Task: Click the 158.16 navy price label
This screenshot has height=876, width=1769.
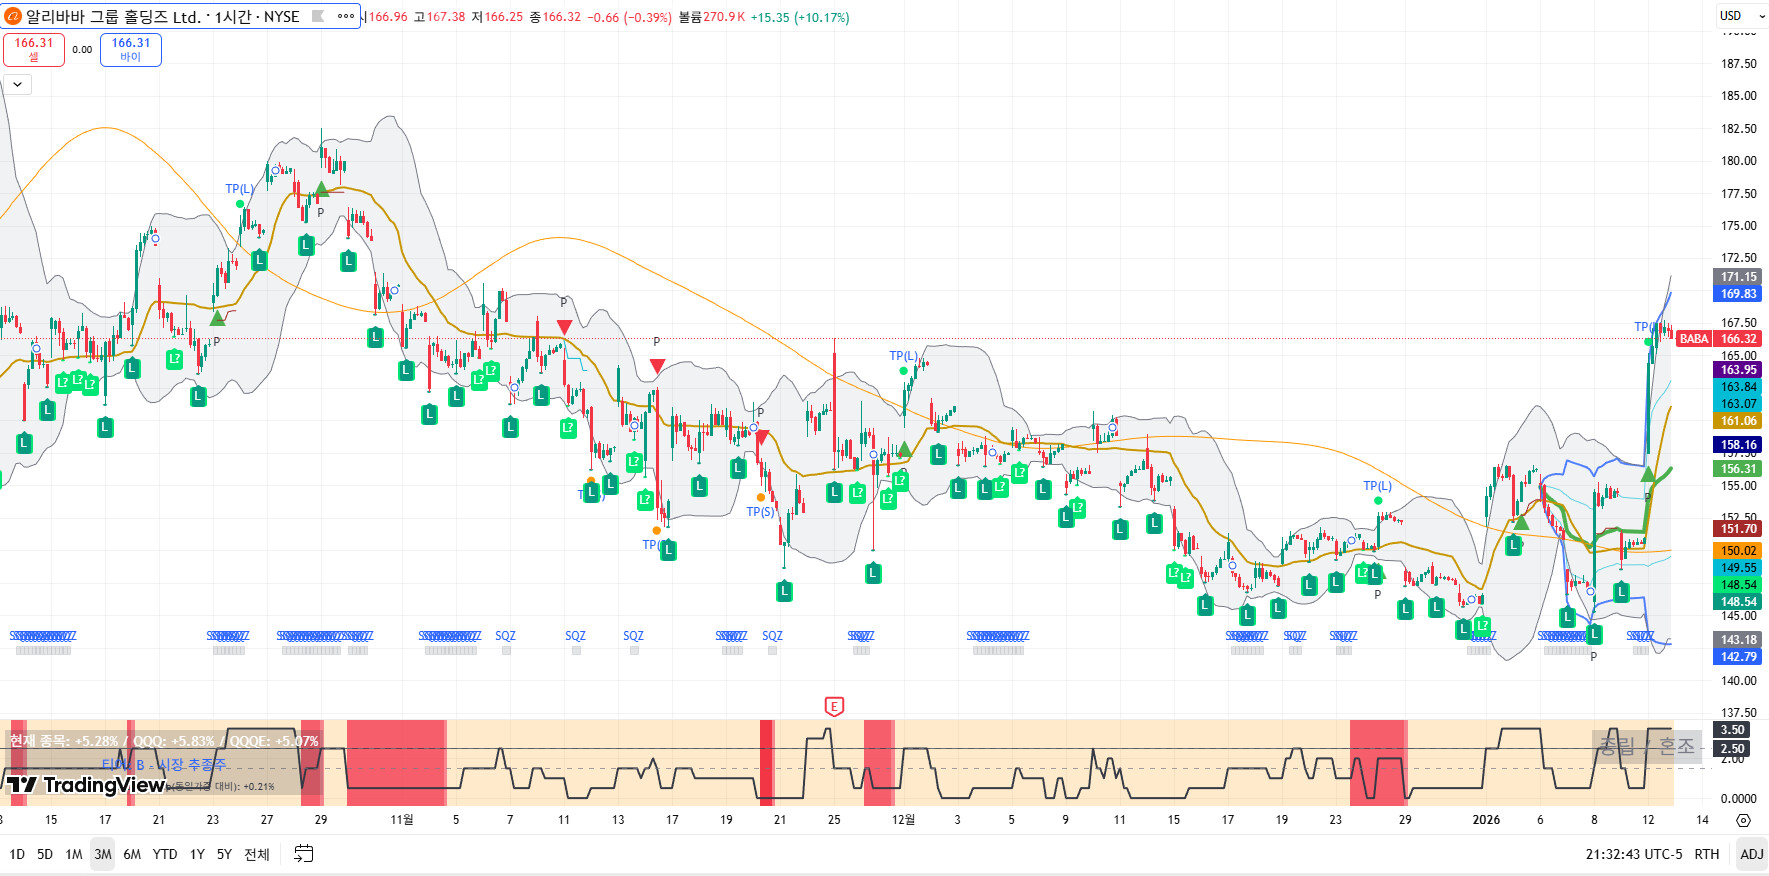Action: [1739, 445]
